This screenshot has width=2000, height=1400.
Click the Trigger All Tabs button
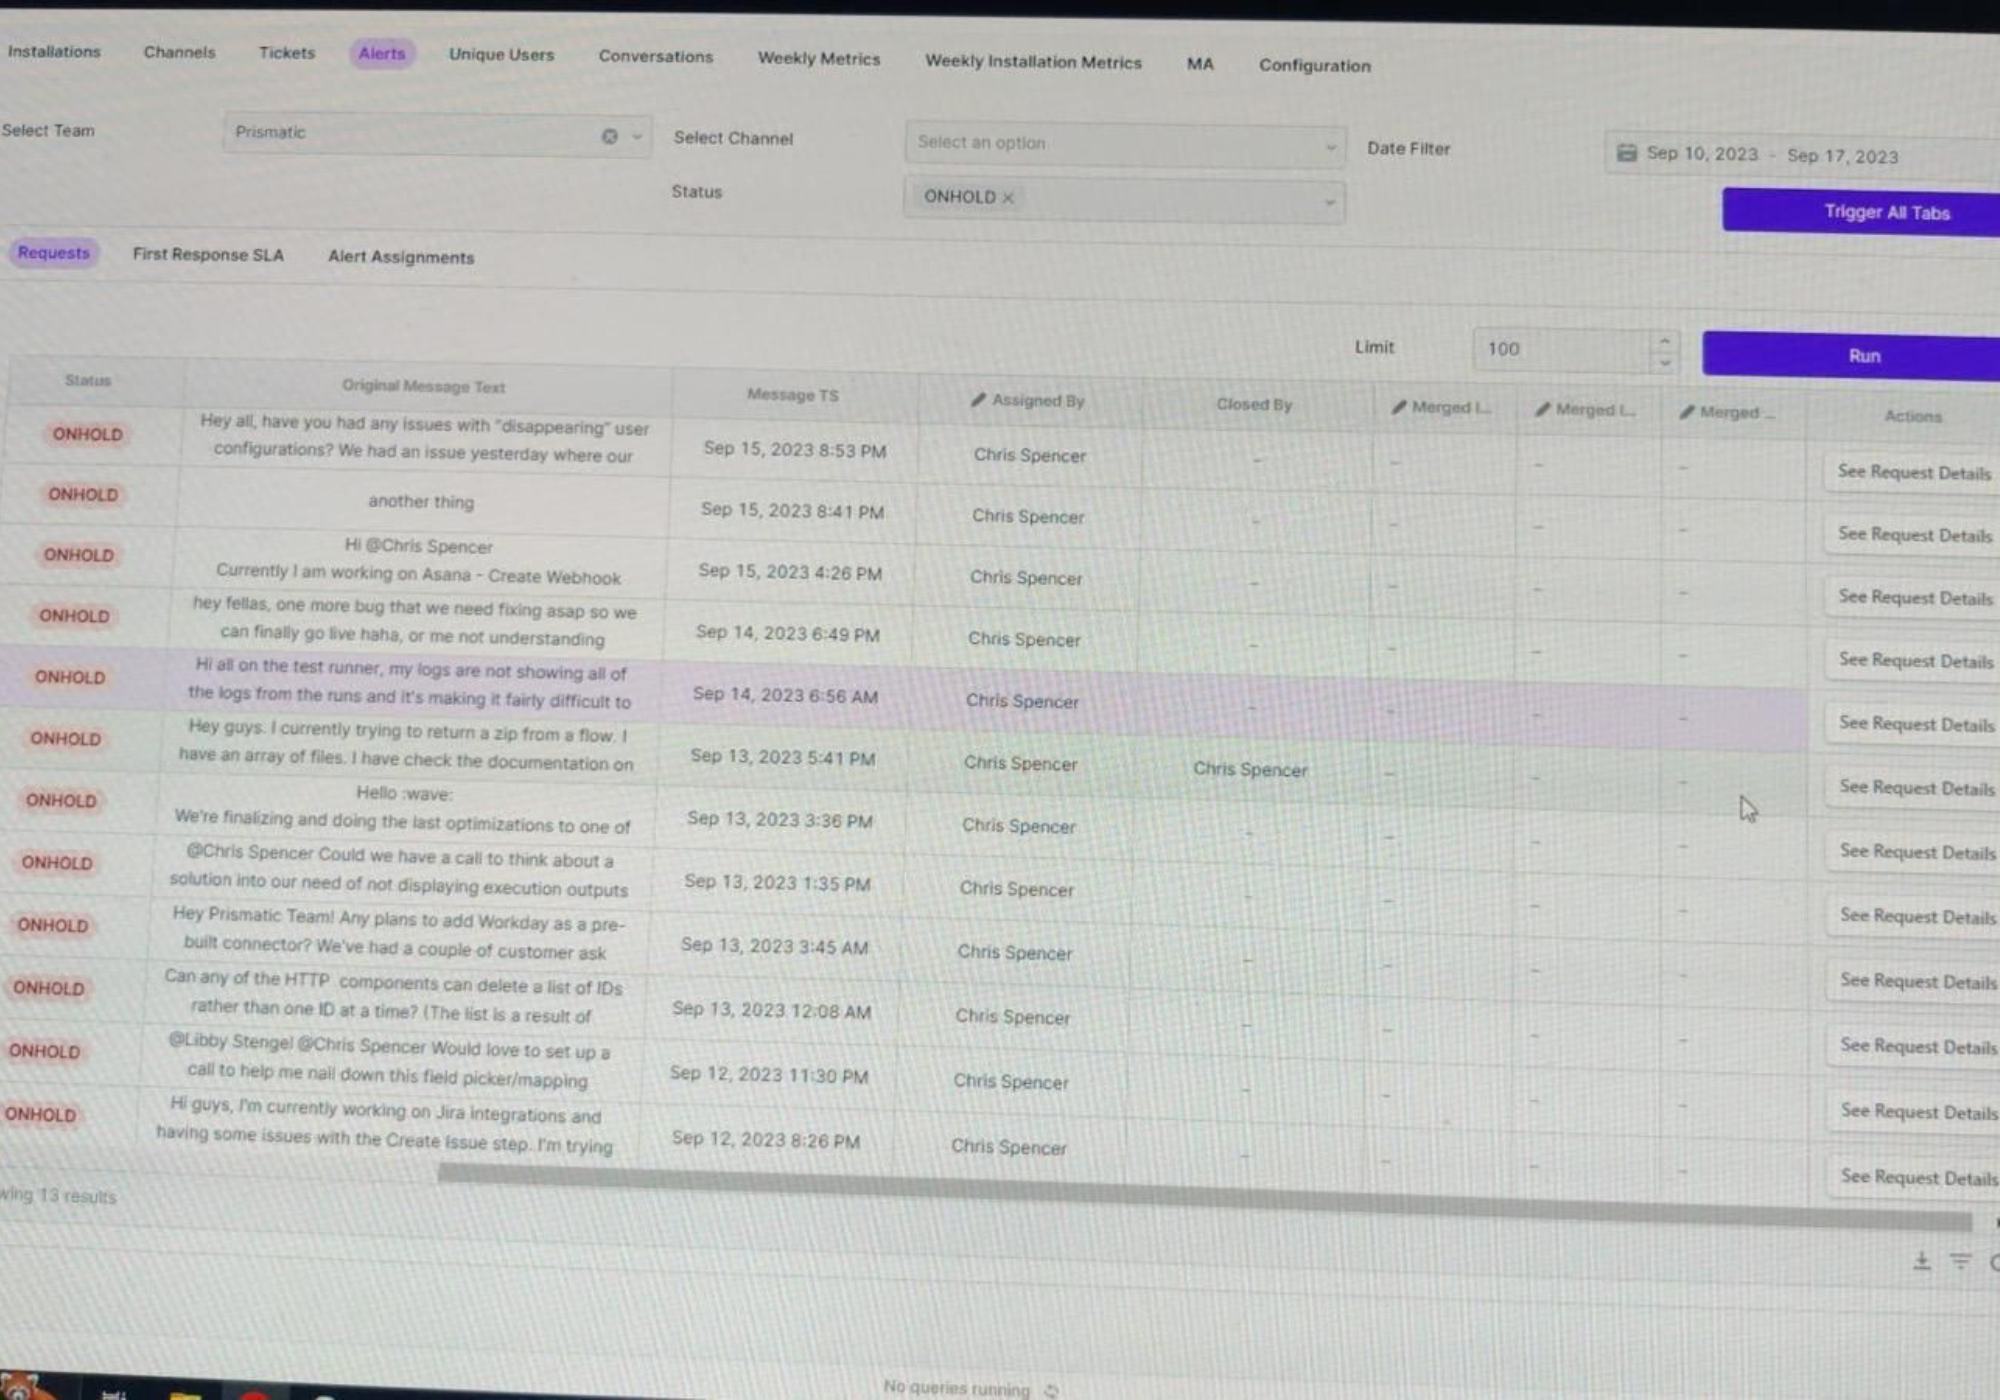click(x=1885, y=212)
